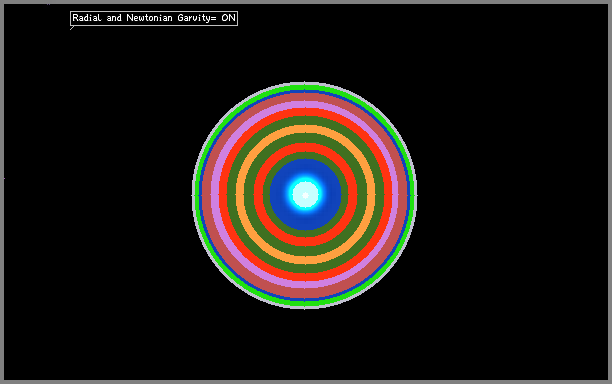Screen dimensions: 612x384
Task: Click the word Radial in the label
Action: tap(87, 18)
